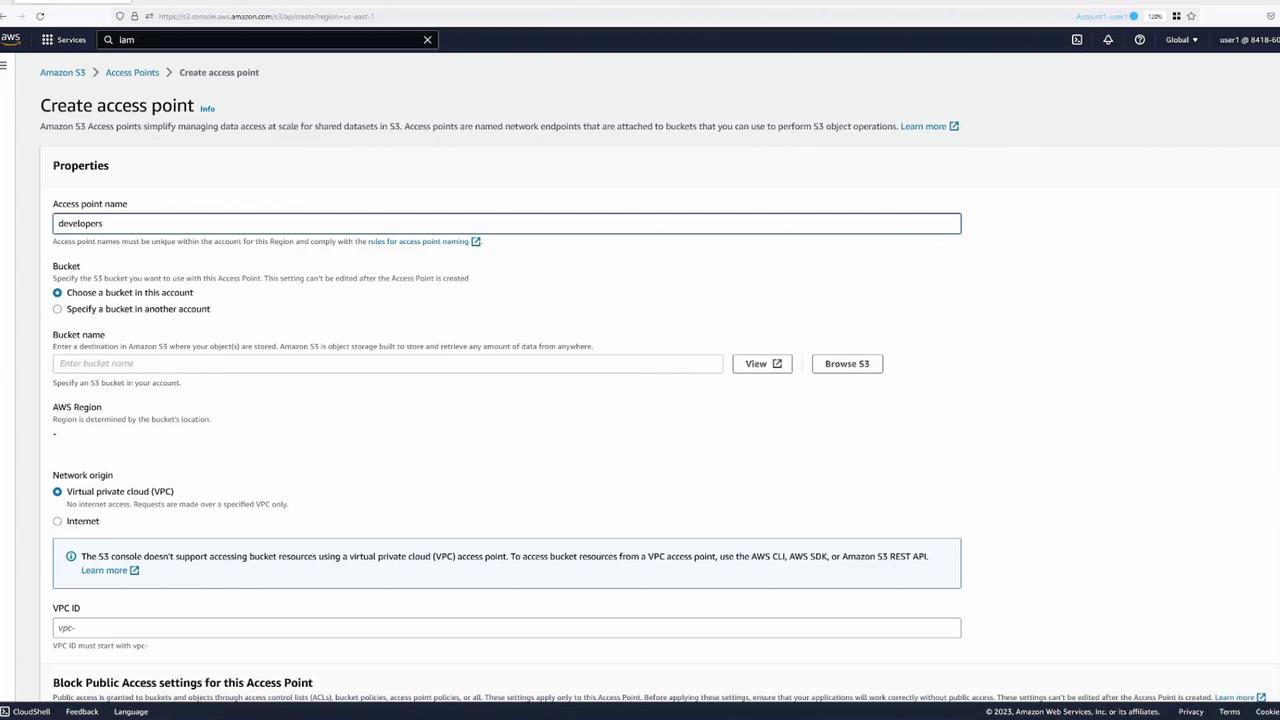Focus the VPC ID input field
Viewport: 1280px width, 720px height.
507,628
